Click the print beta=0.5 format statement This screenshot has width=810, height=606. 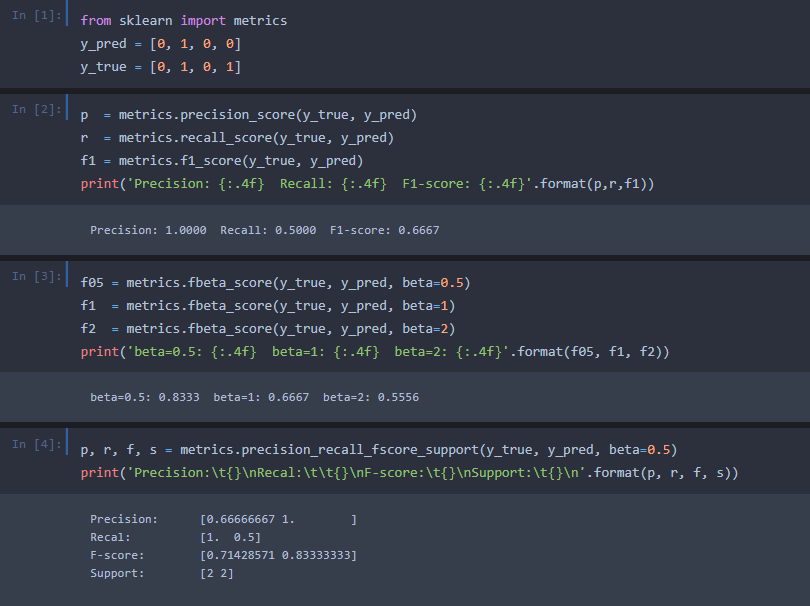tap(375, 352)
